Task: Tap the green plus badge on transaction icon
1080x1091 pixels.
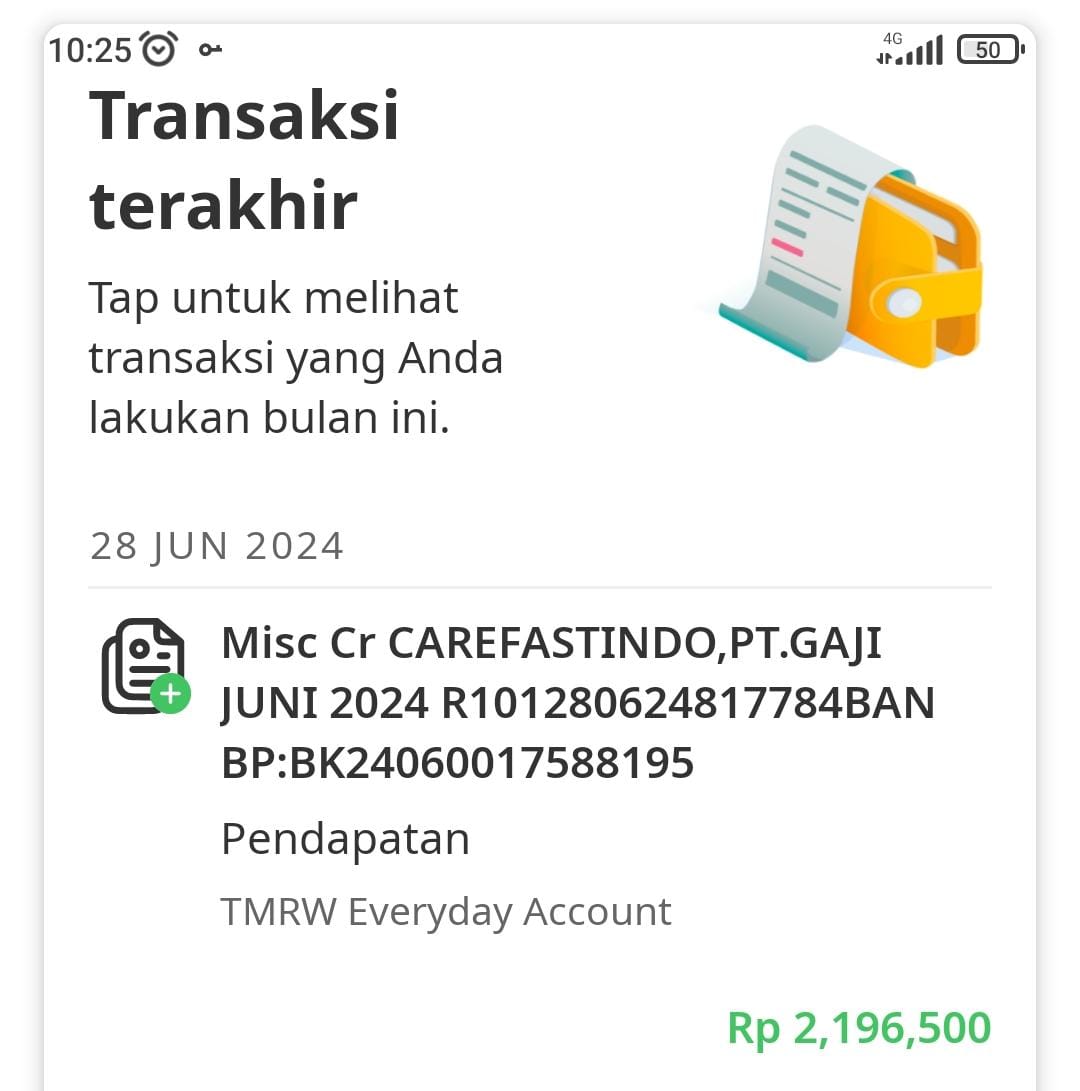Action: [170, 693]
